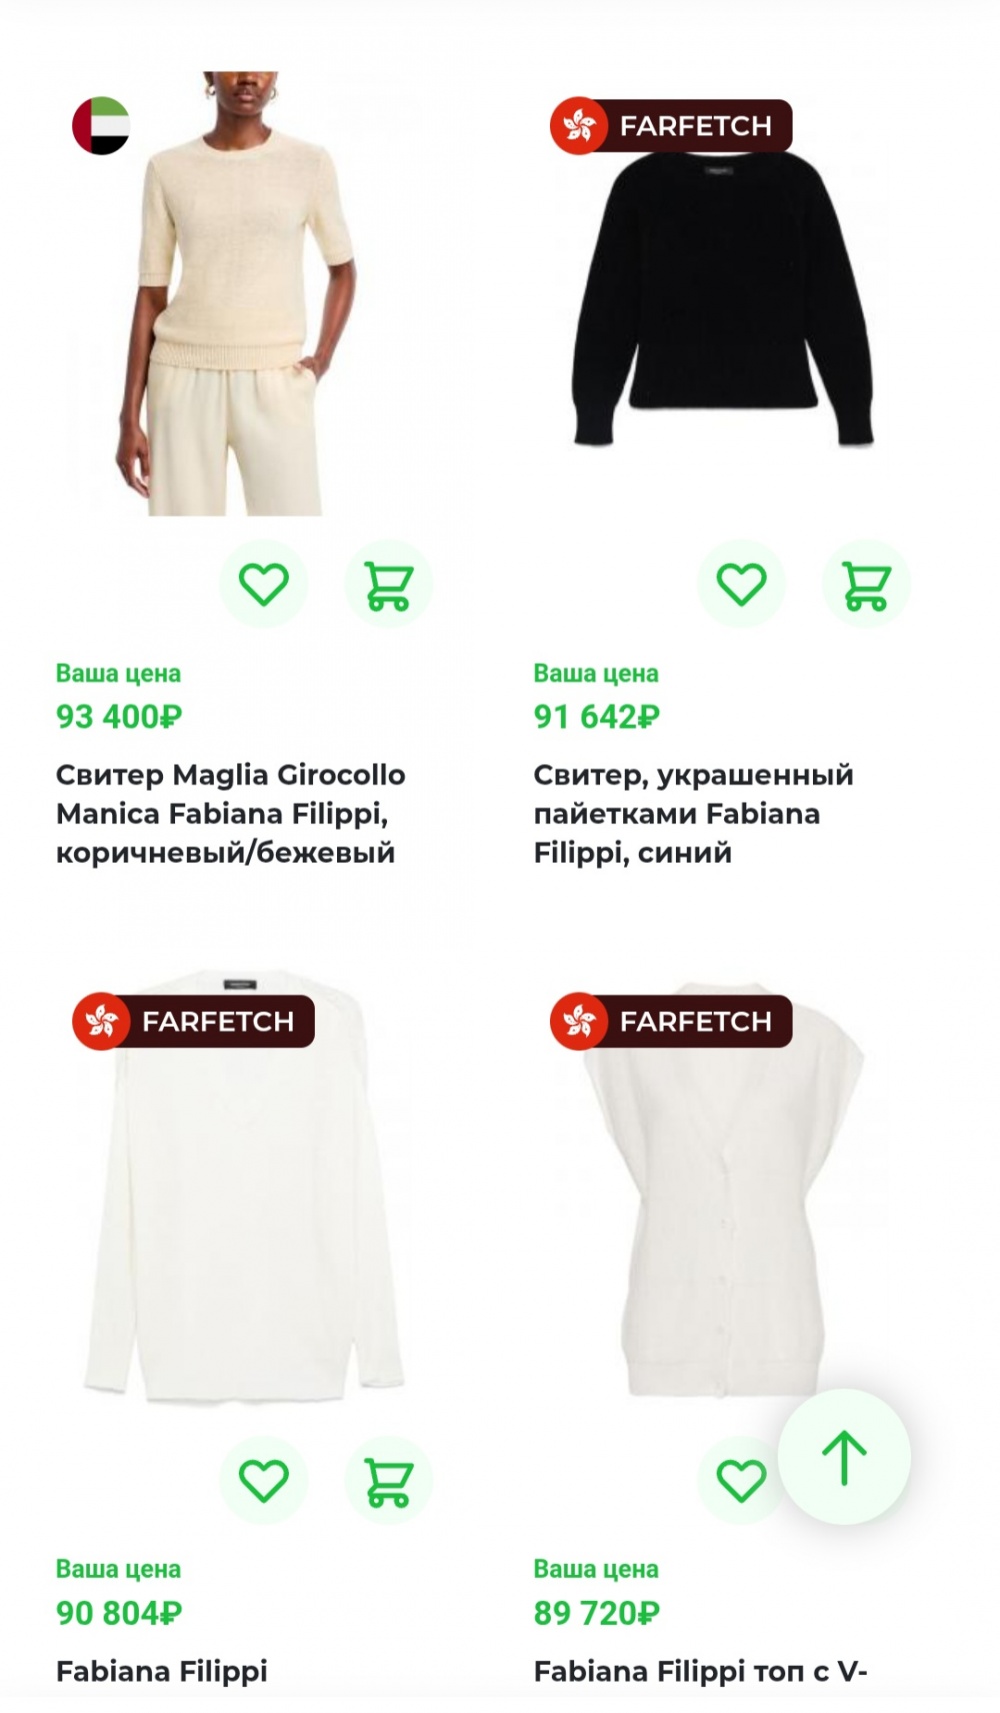Screen dimensions: 1000x1713
Task: Tap the 93 400₽ price
Action: click(119, 717)
